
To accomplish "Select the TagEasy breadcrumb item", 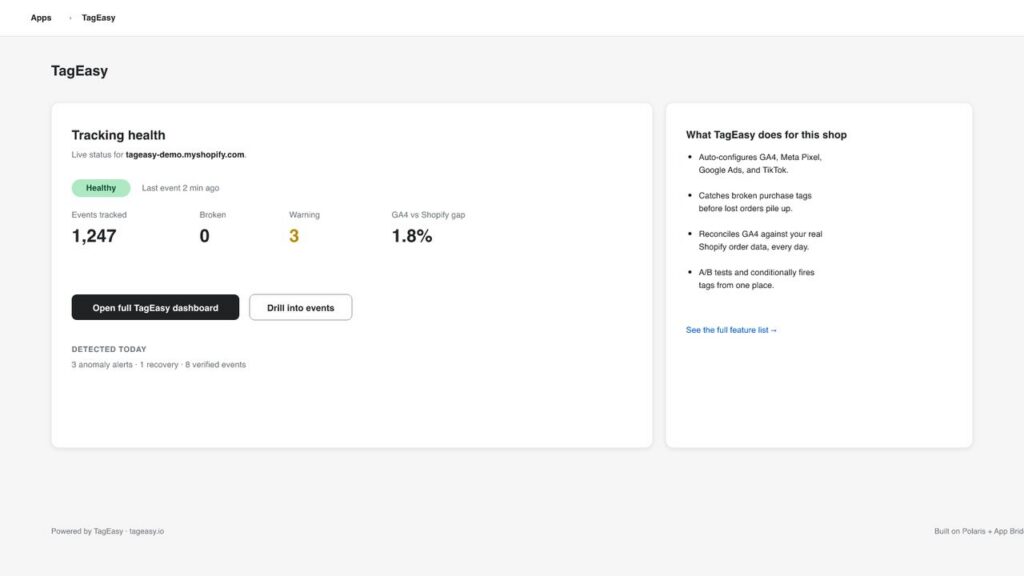I will (x=99, y=18).
